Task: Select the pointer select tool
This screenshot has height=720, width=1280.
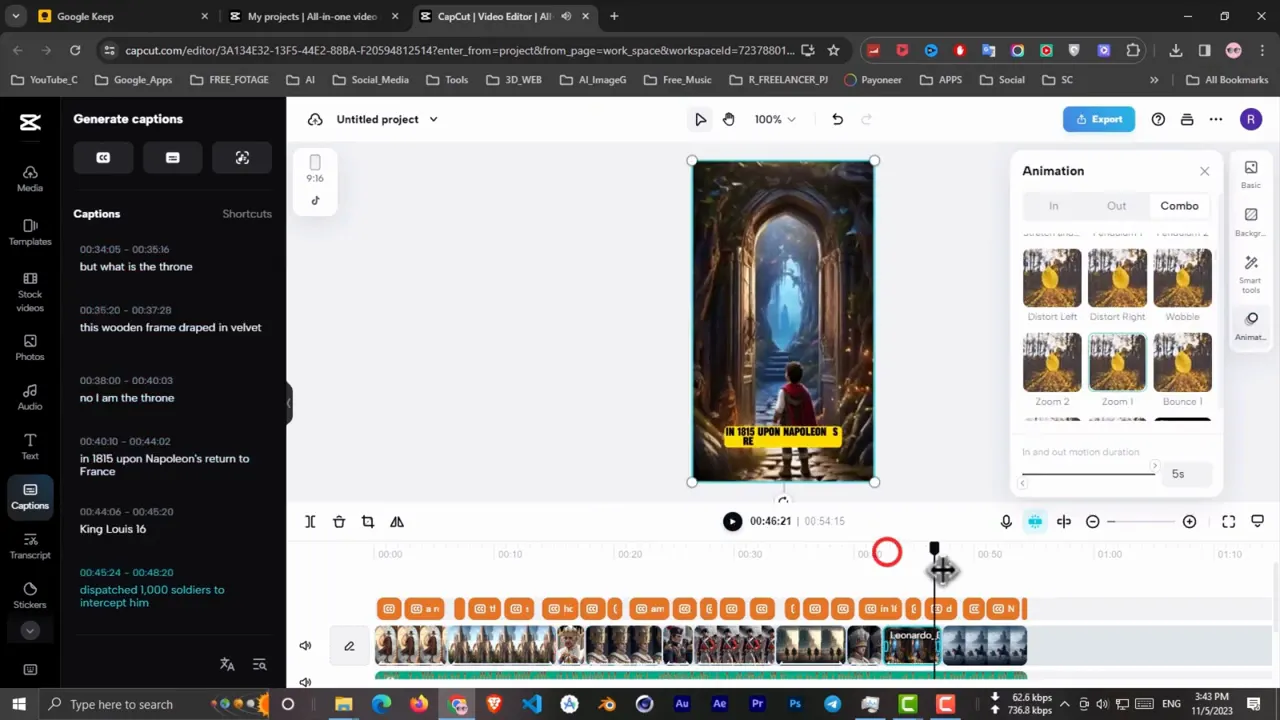Action: pos(700,119)
